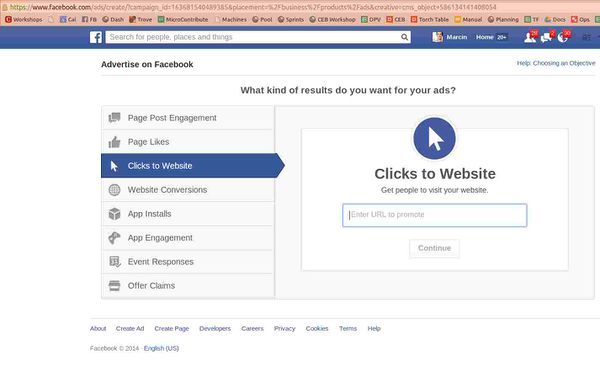Open the Torch Table bookmark

(429, 19)
